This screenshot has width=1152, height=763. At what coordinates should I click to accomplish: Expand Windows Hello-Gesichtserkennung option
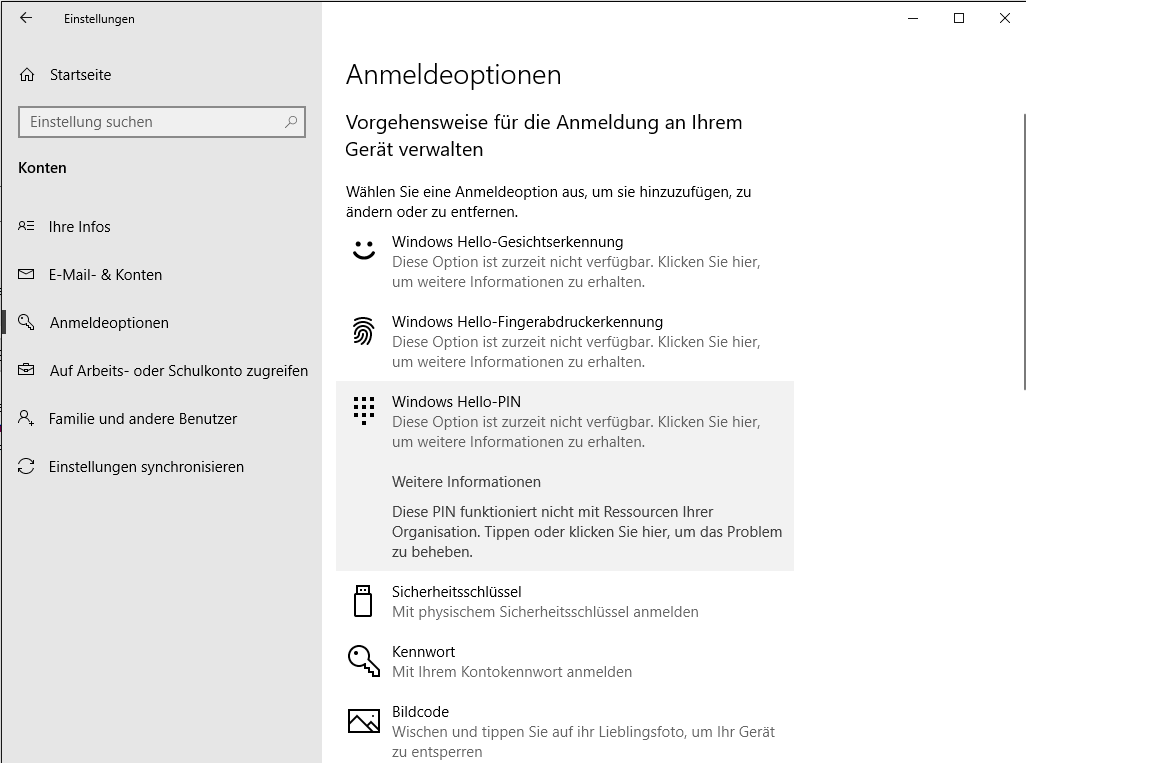[x=565, y=261]
